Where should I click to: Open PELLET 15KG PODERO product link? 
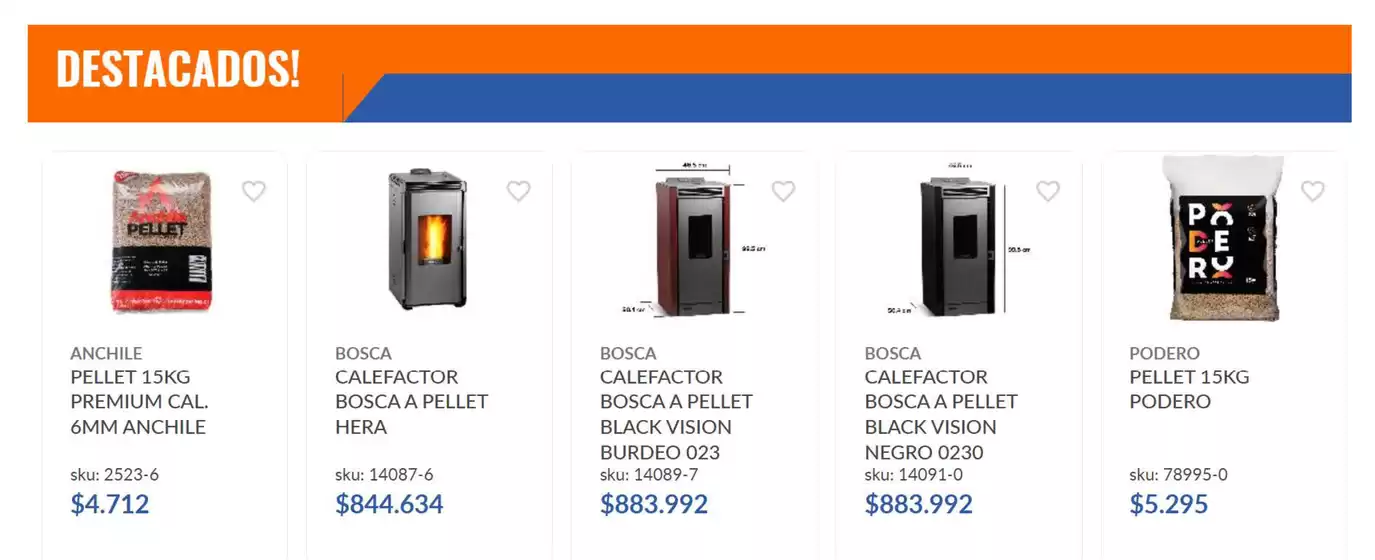1190,389
